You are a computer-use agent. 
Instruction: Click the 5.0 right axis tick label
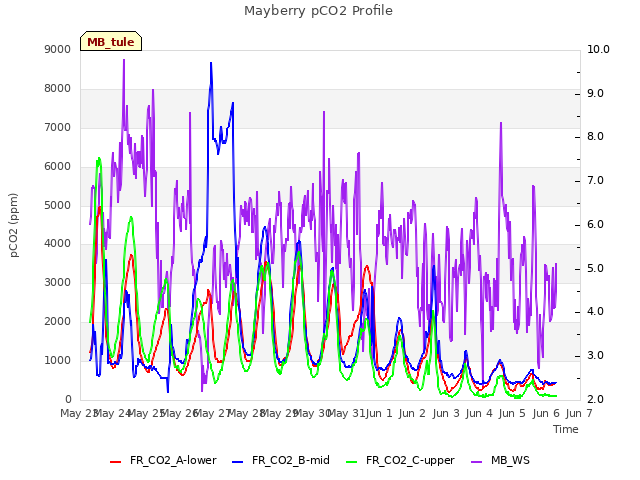(x=595, y=269)
